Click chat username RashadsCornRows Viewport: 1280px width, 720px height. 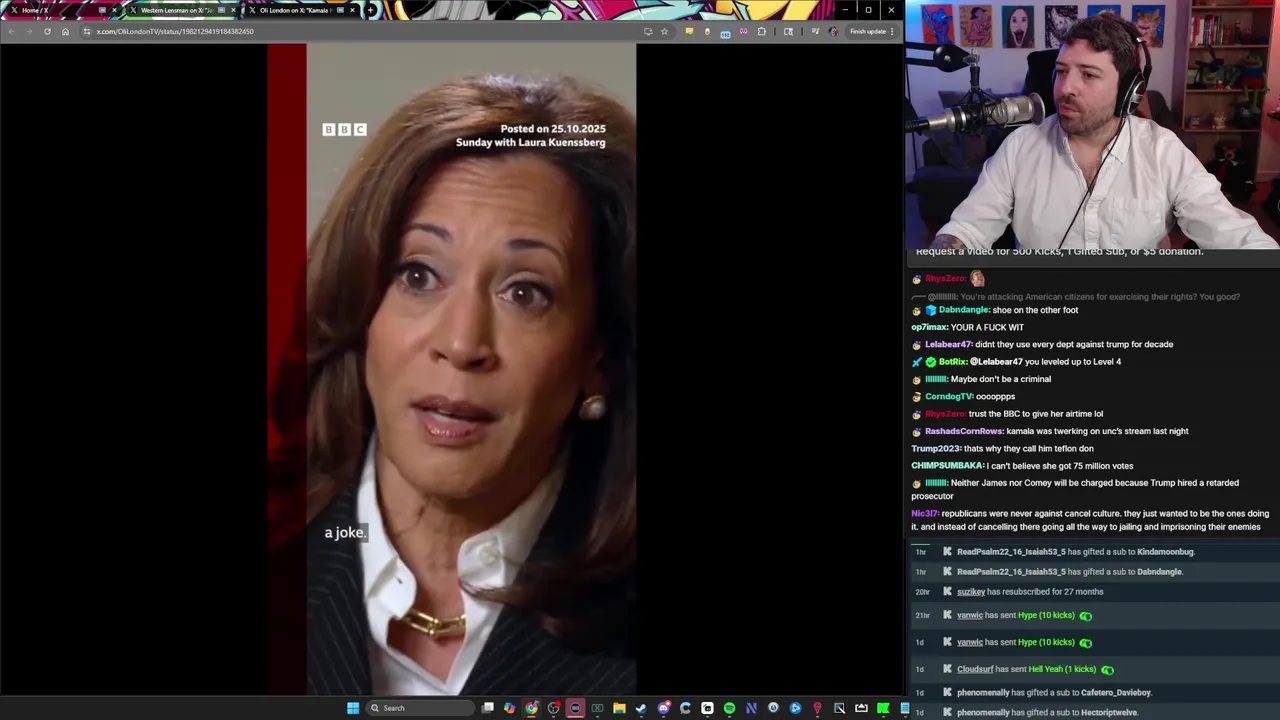coord(964,431)
